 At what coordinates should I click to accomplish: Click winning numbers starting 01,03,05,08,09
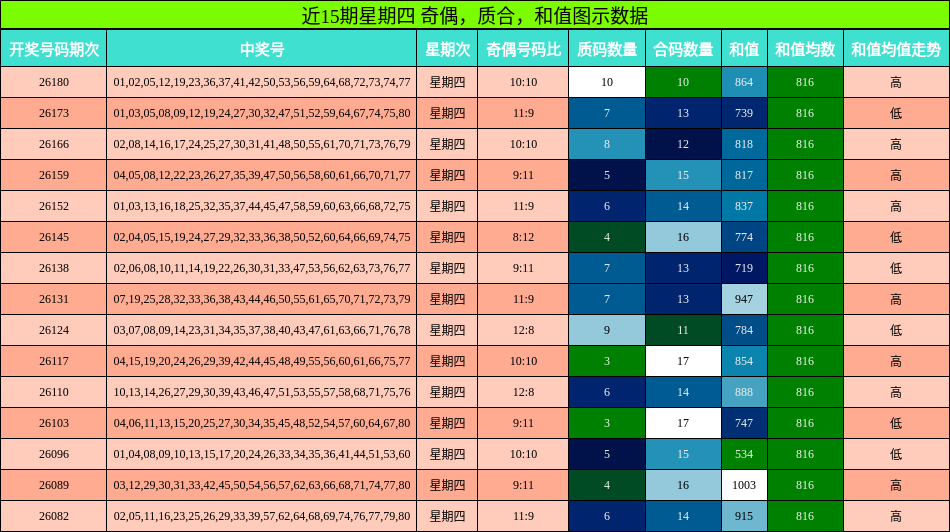pos(262,113)
